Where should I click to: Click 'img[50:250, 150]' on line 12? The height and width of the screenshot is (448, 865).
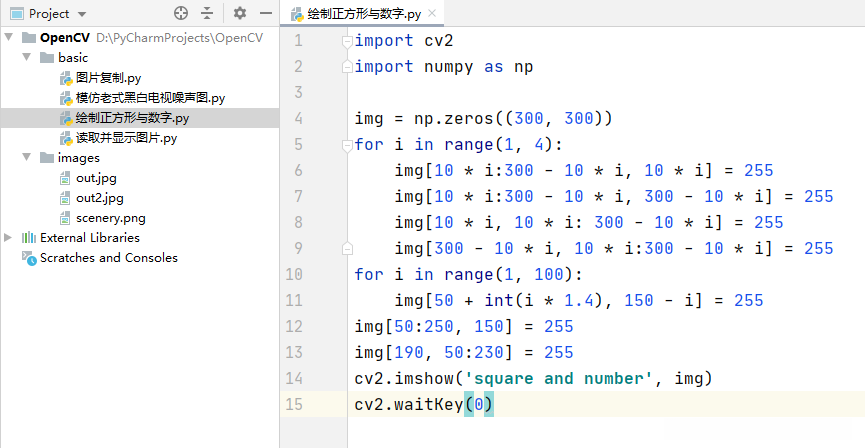pyautogui.click(x=434, y=327)
